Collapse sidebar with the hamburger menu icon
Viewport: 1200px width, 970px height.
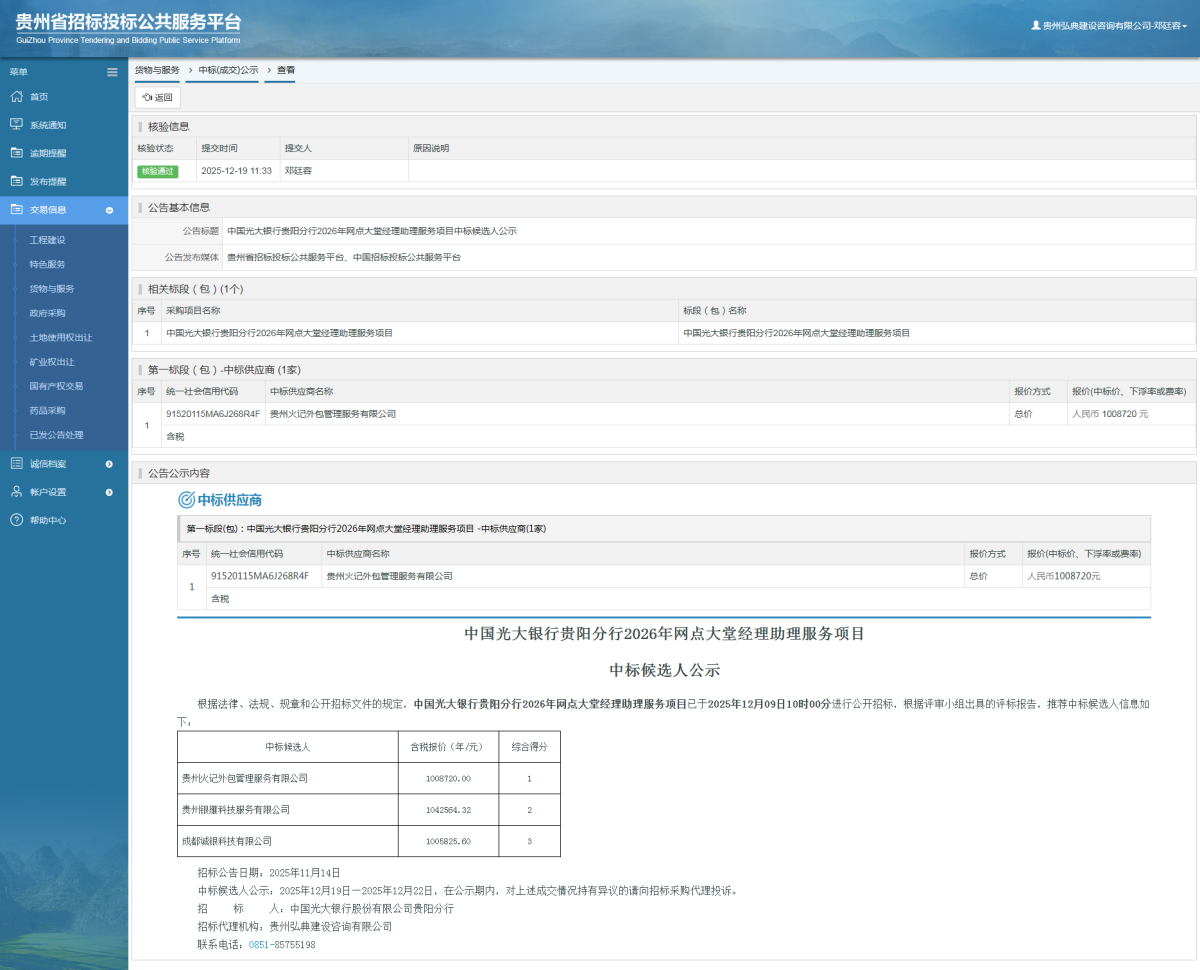click(x=112, y=71)
